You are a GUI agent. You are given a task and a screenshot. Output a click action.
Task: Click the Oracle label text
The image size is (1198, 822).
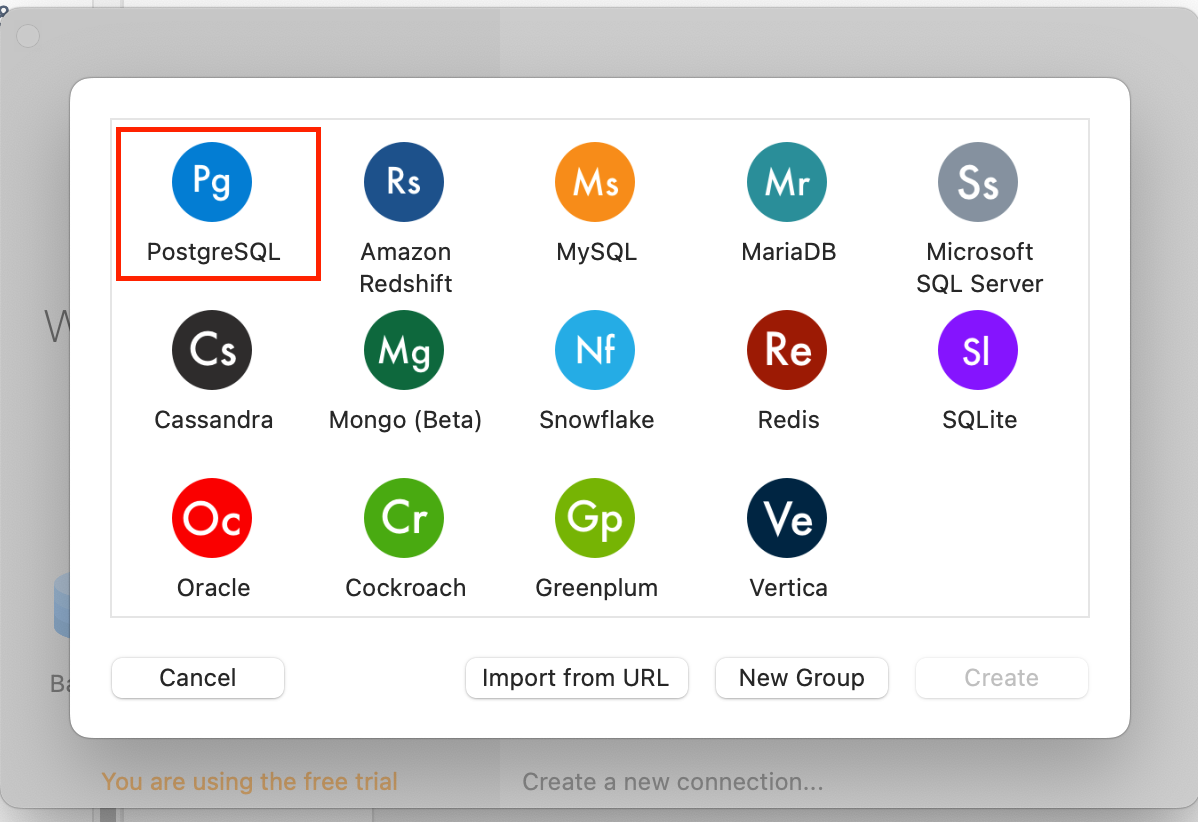tap(213, 587)
